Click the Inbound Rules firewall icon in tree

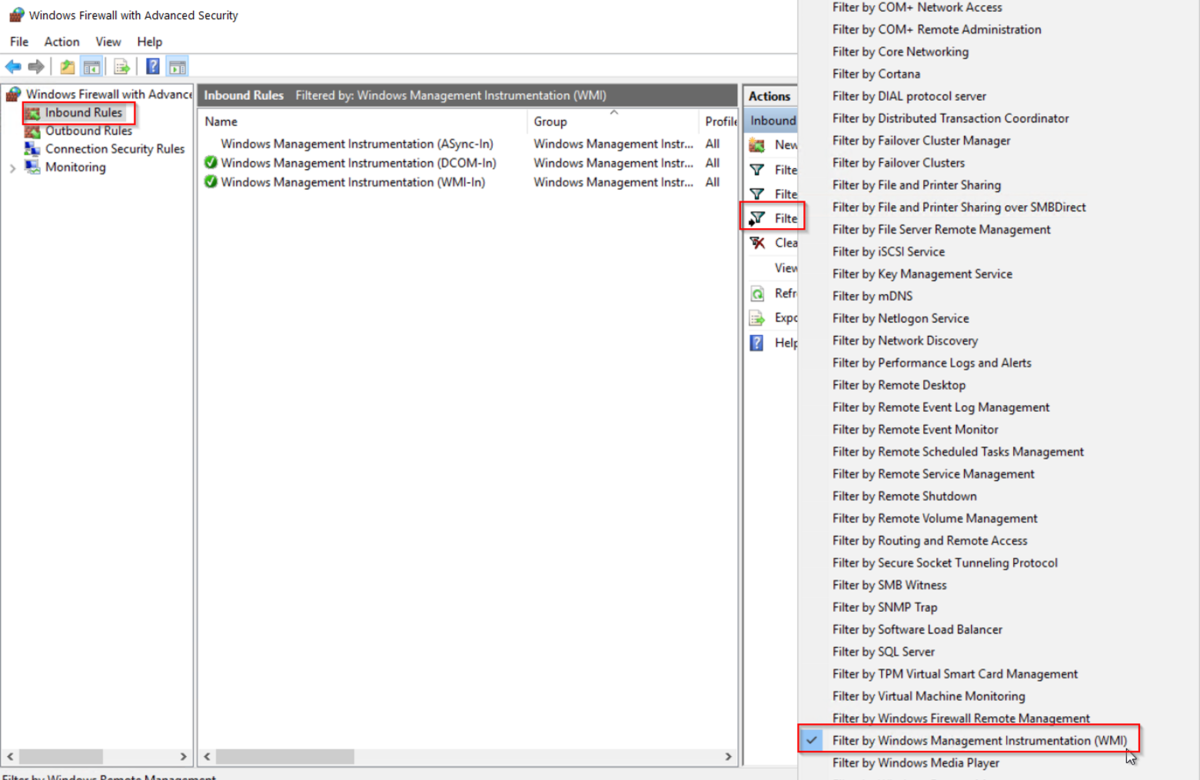point(33,113)
